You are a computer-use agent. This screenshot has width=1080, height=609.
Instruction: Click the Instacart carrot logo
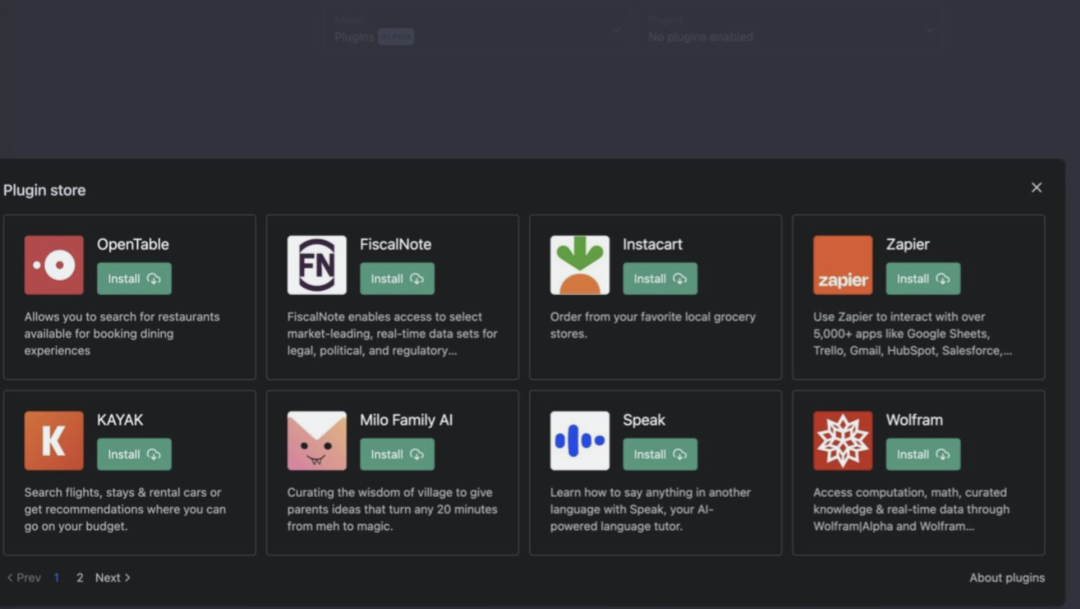(x=580, y=265)
